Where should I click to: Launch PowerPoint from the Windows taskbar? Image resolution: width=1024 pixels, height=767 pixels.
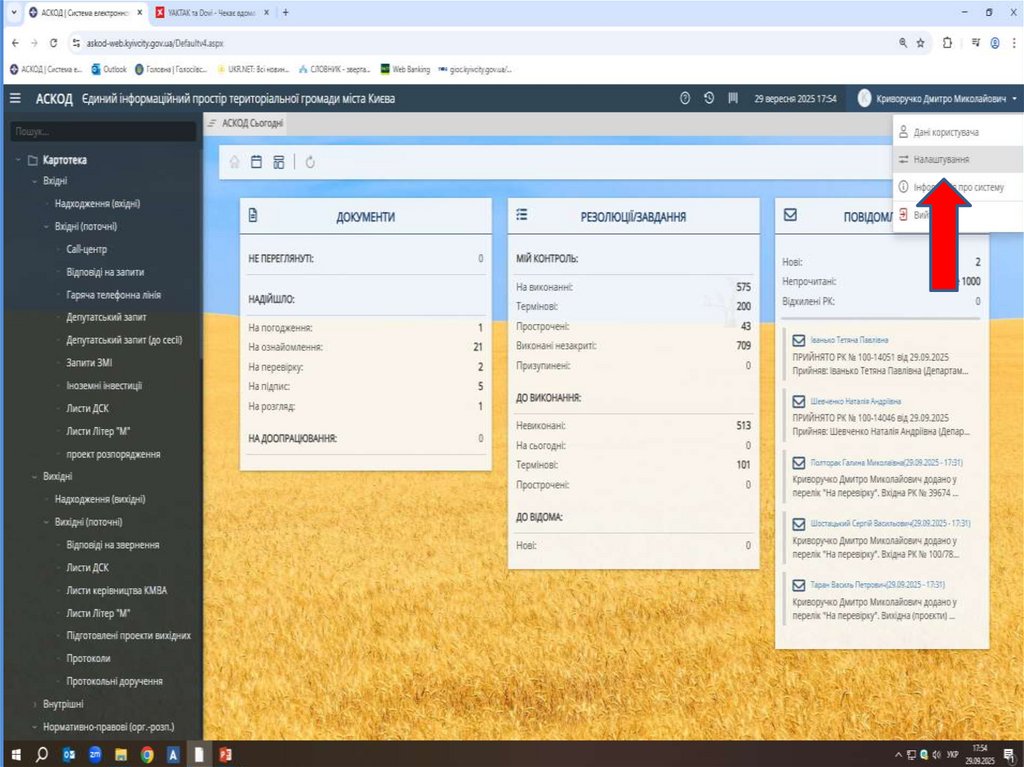tap(225, 754)
